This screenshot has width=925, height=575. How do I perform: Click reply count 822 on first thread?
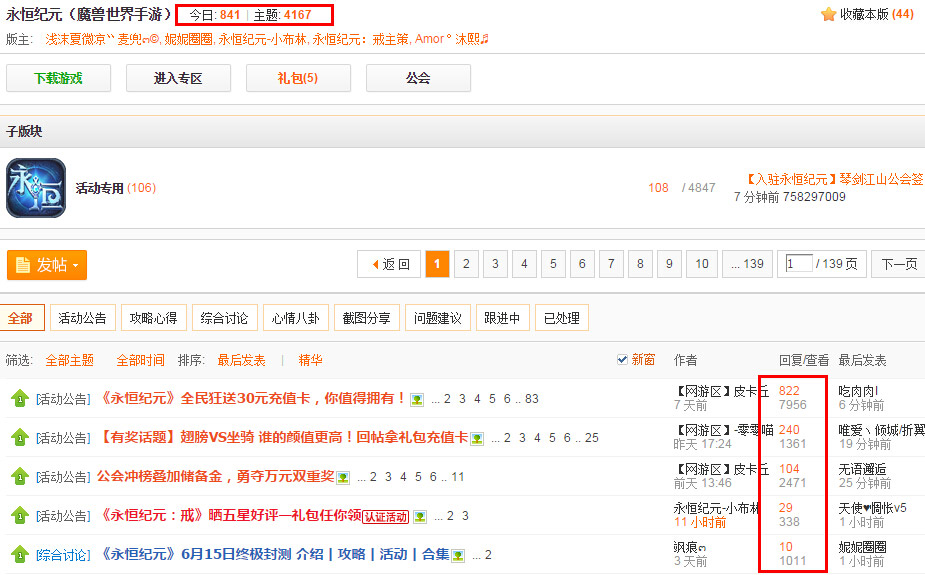tap(789, 390)
